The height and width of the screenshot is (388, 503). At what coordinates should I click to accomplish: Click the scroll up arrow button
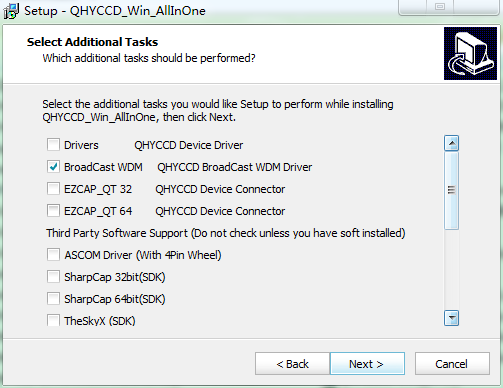point(451,143)
